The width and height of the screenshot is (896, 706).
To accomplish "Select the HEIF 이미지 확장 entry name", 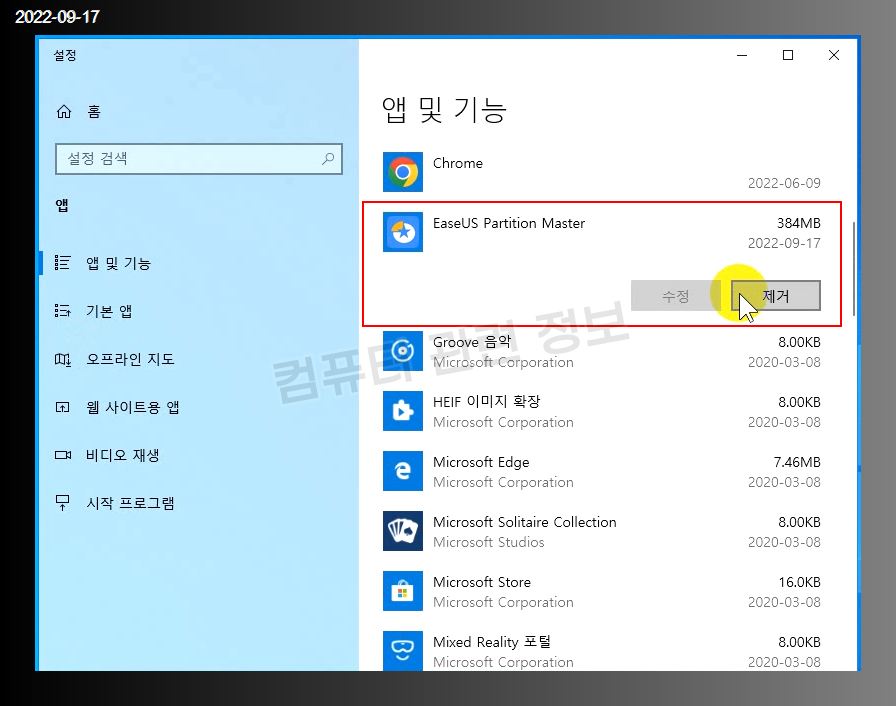I will pyautogui.click(x=486, y=402).
